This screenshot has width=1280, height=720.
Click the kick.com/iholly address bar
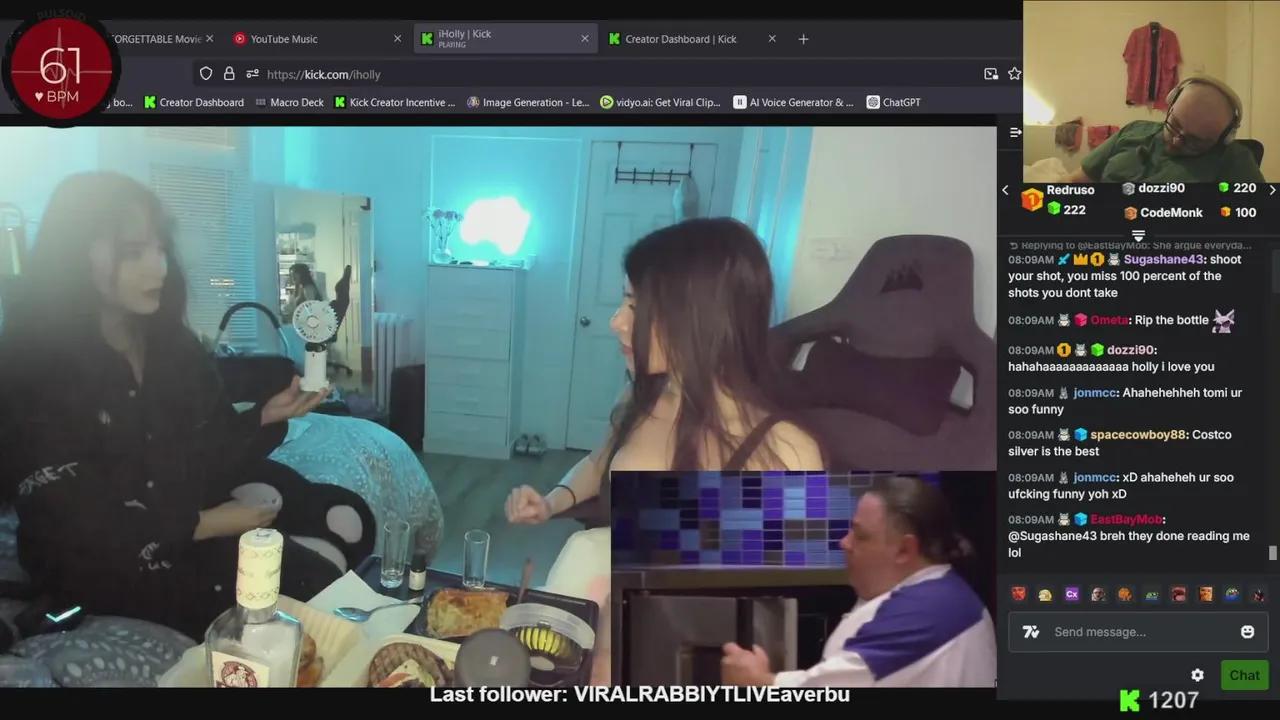(323, 74)
